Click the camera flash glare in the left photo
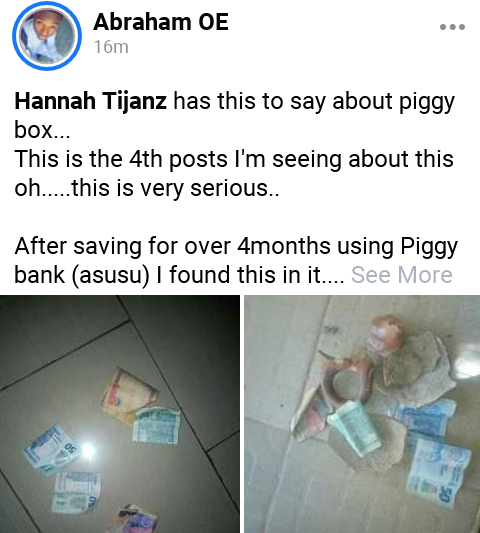 [x=88, y=450]
